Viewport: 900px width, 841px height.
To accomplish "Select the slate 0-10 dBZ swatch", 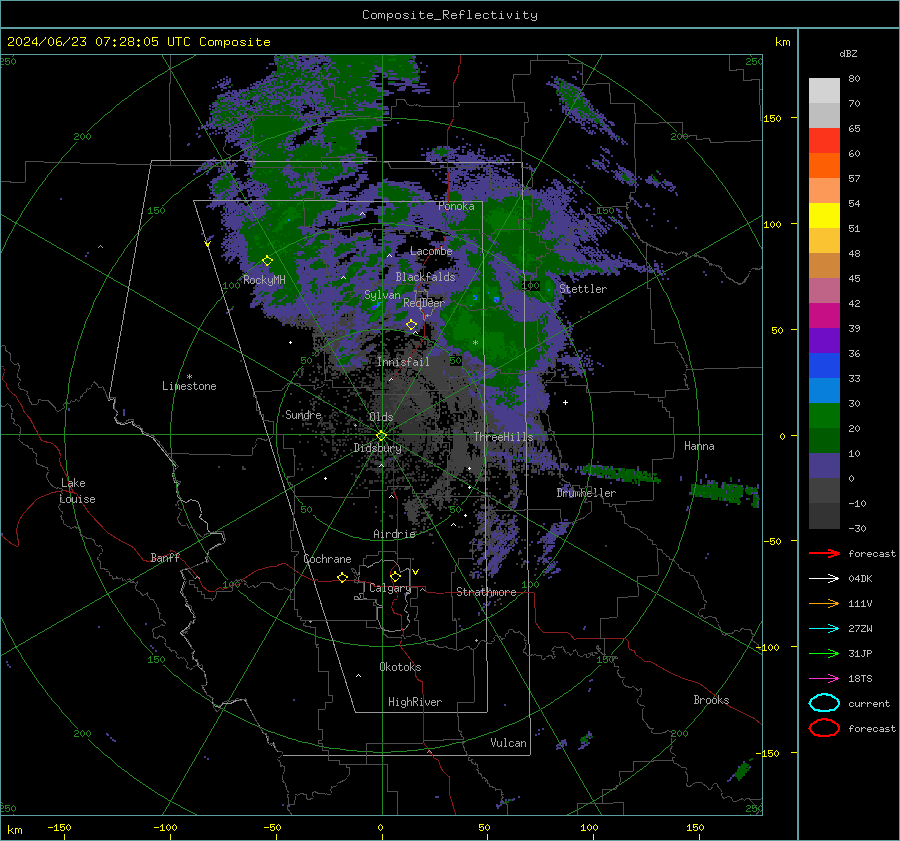I will (824, 466).
